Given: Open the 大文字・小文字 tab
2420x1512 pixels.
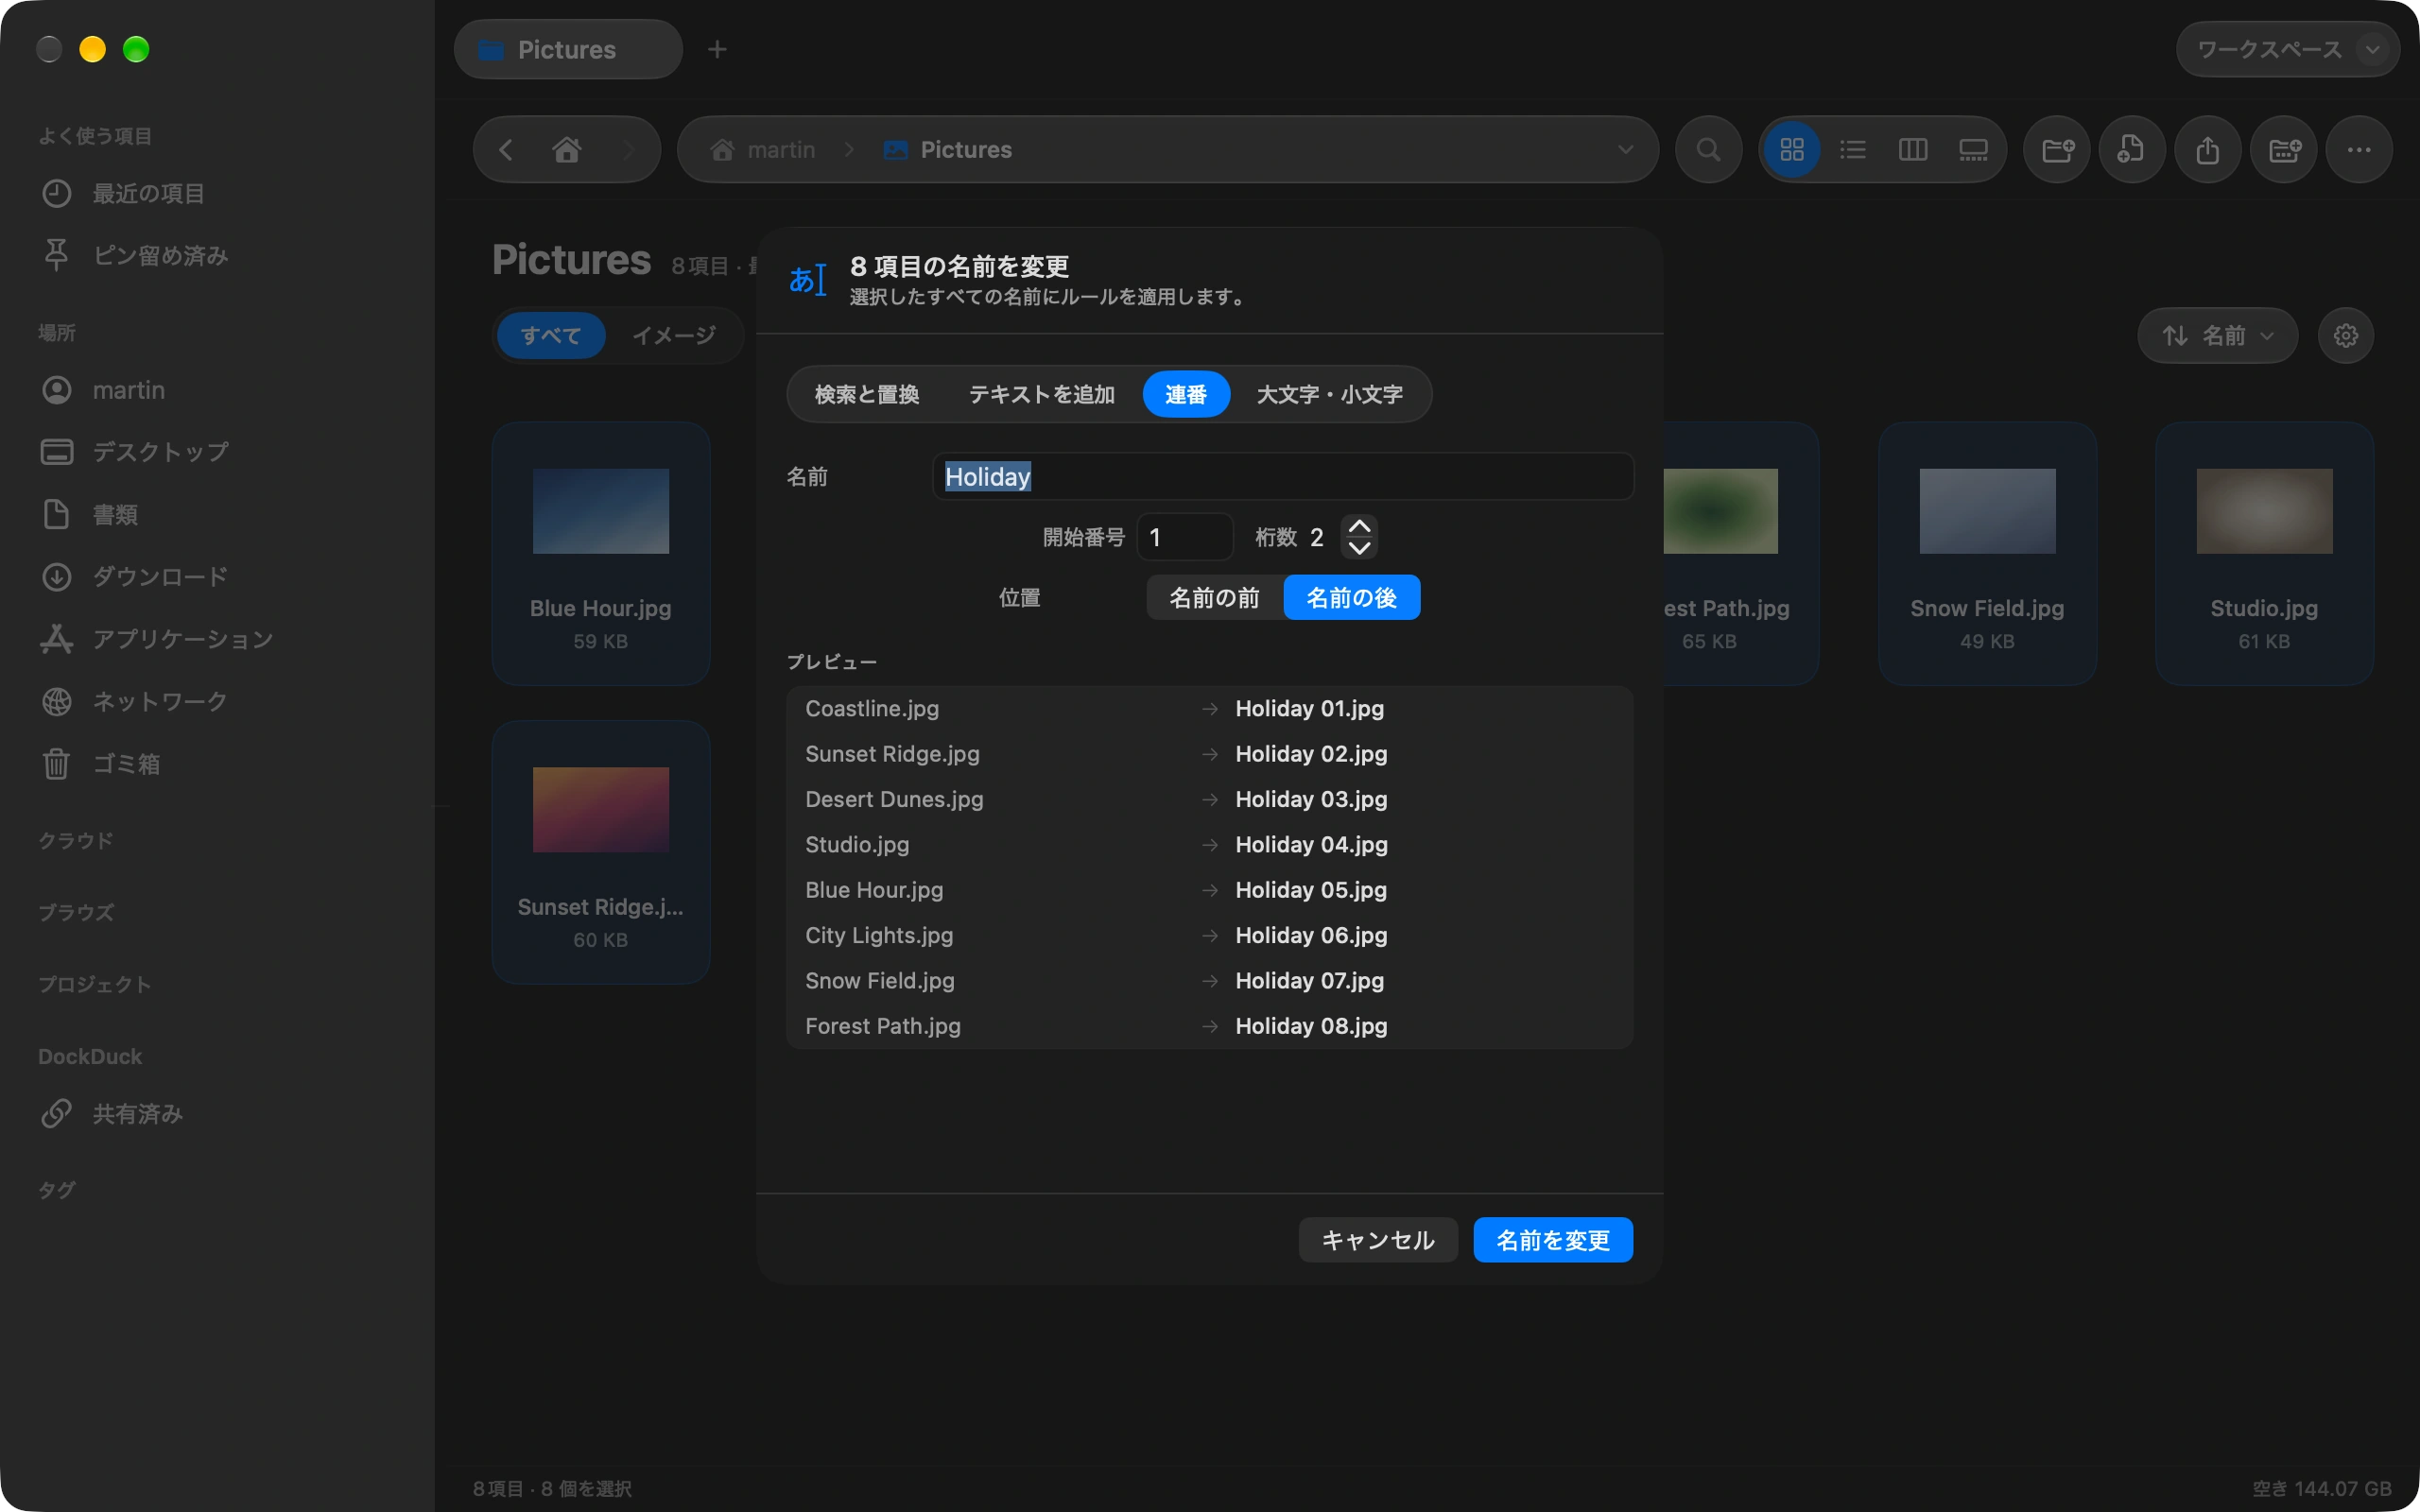Looking at the screenshot, I should click(1329, 395).
